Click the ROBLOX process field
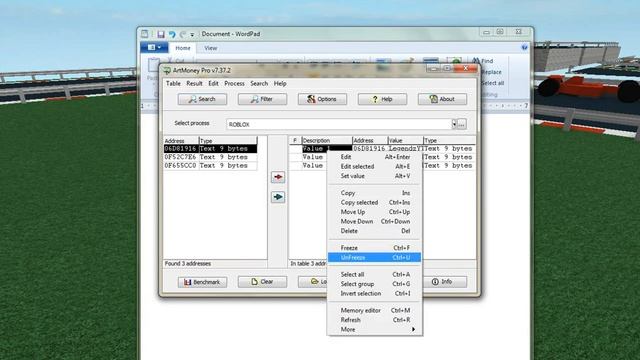The height and width of the screenshot is (360, 640). pyautogui.click(x=339, y=124)
